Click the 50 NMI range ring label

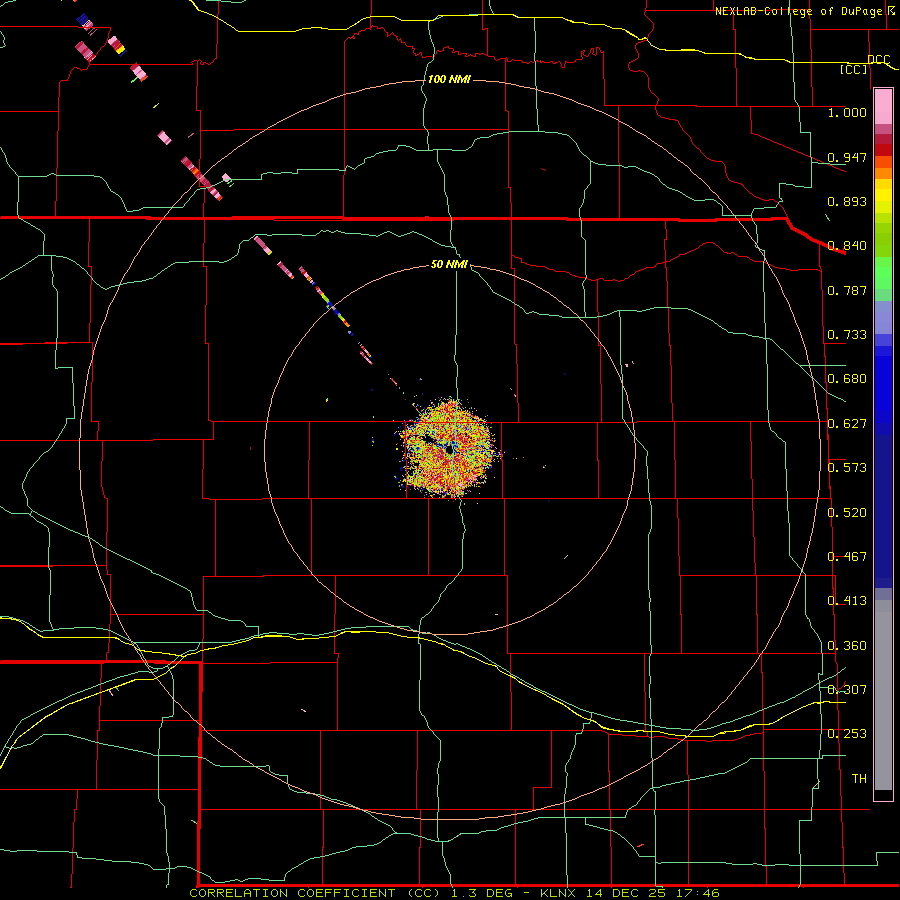449,264
